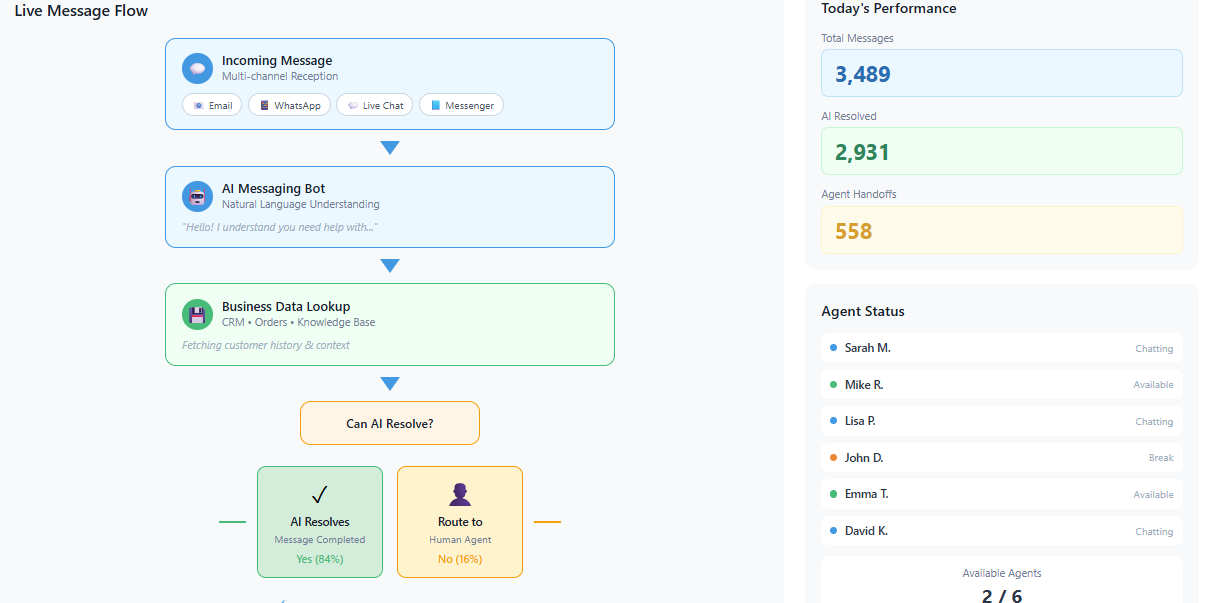Image resolution: width=1210 pixels, height=603 pixels.
Task: Click the orange status dot beside John D.
Action: tap(833, 458)
